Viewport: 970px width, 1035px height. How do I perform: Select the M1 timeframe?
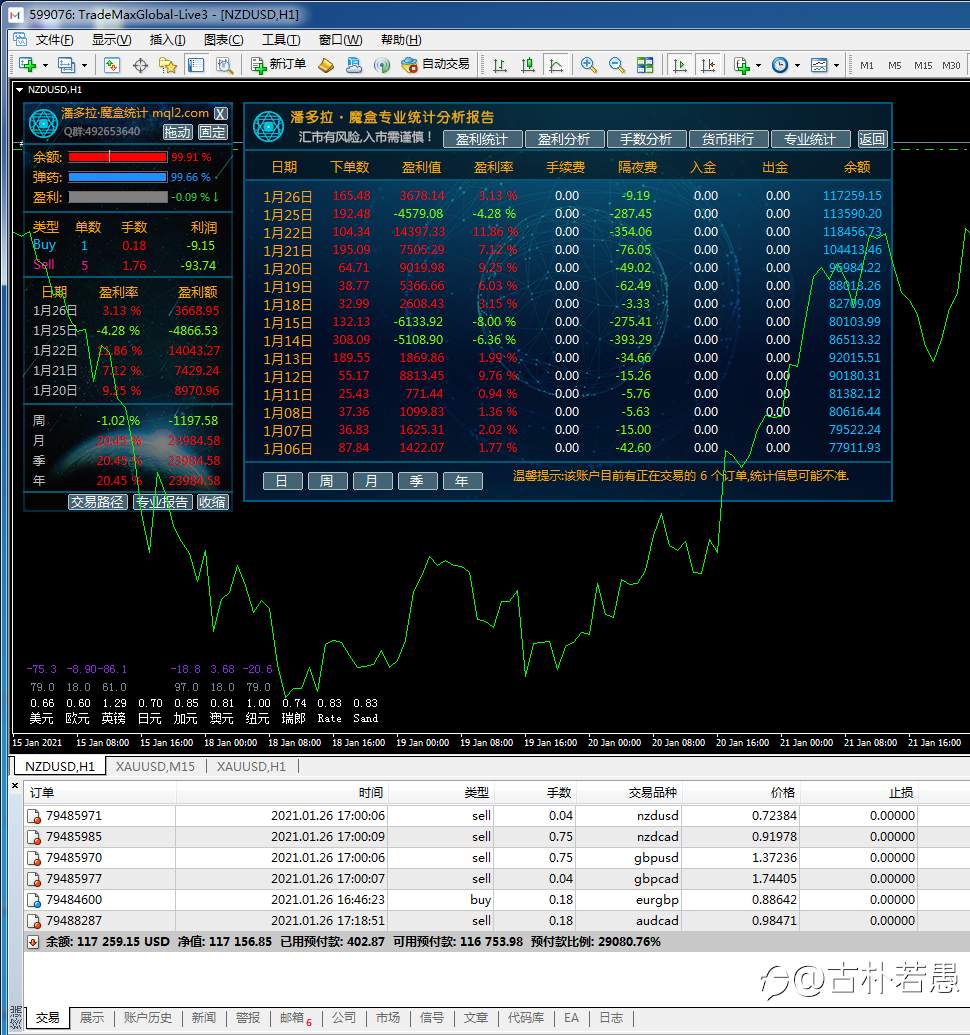pos(867,65)
